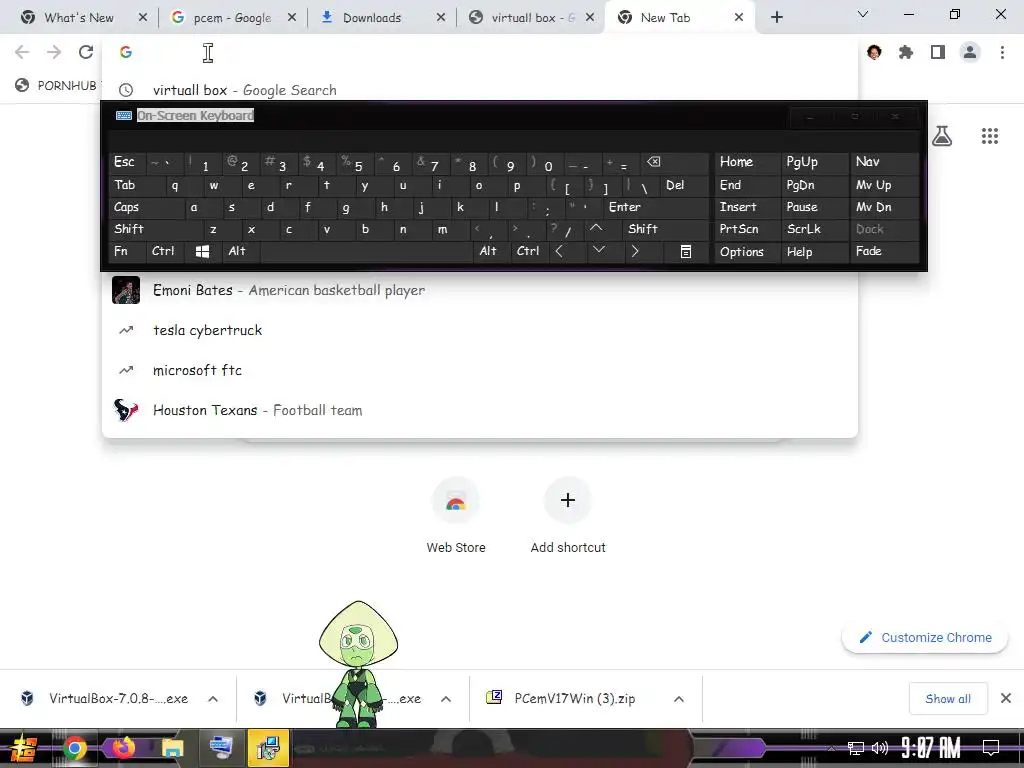This screenshot has height=768, width=1024.
Task: Toggle ScrLk key on On-Screen Keyboard
Action: coord(814,229)
